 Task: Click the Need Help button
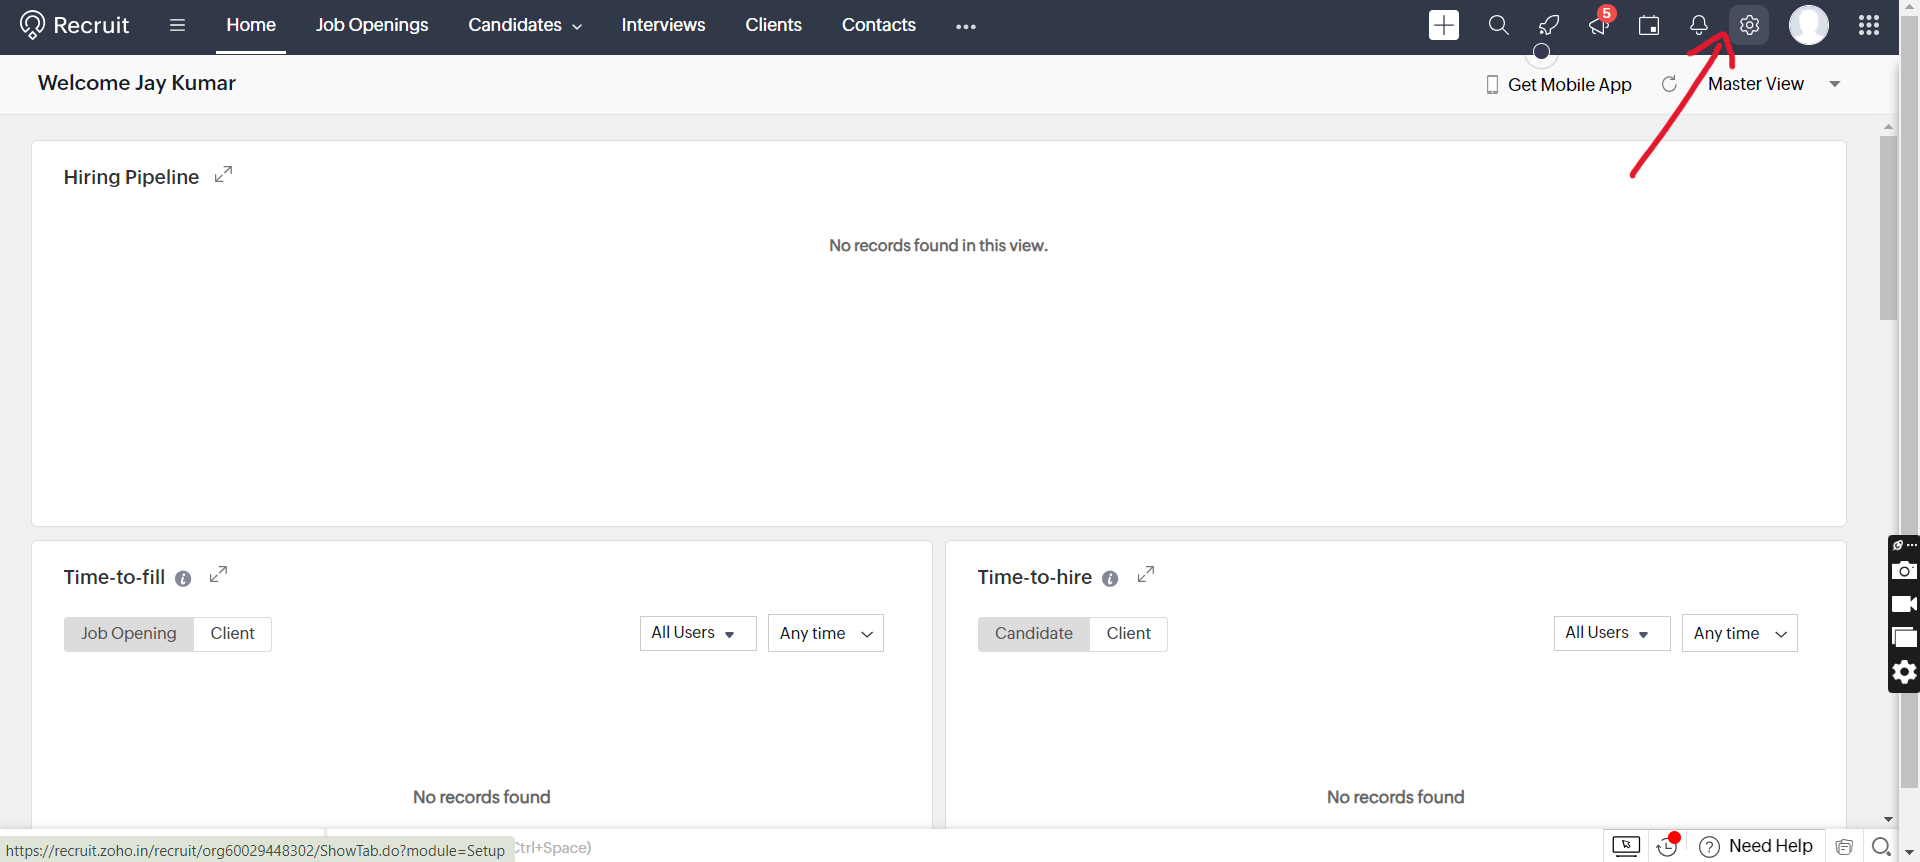[x=1756, y=846]
